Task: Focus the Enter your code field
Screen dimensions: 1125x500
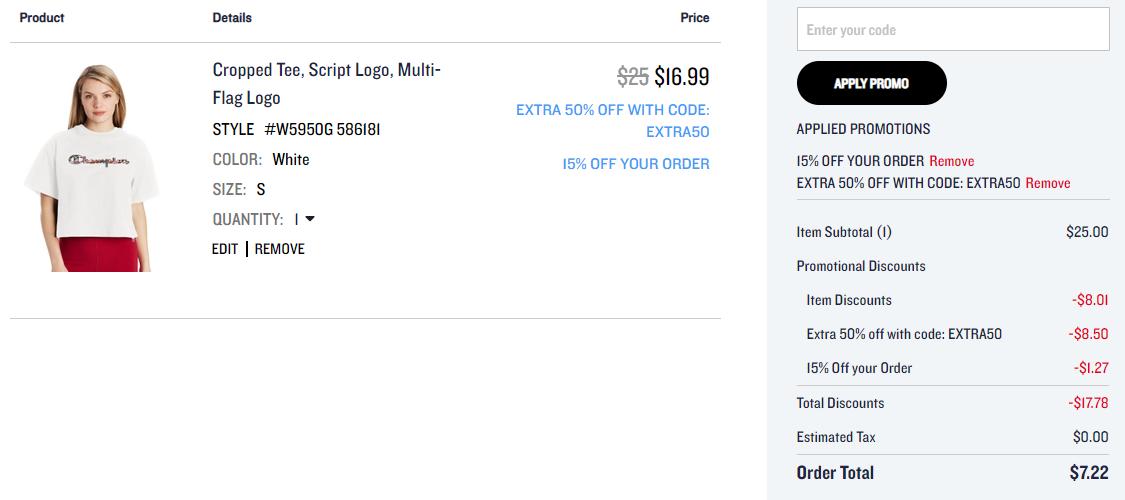Action: 953,29
